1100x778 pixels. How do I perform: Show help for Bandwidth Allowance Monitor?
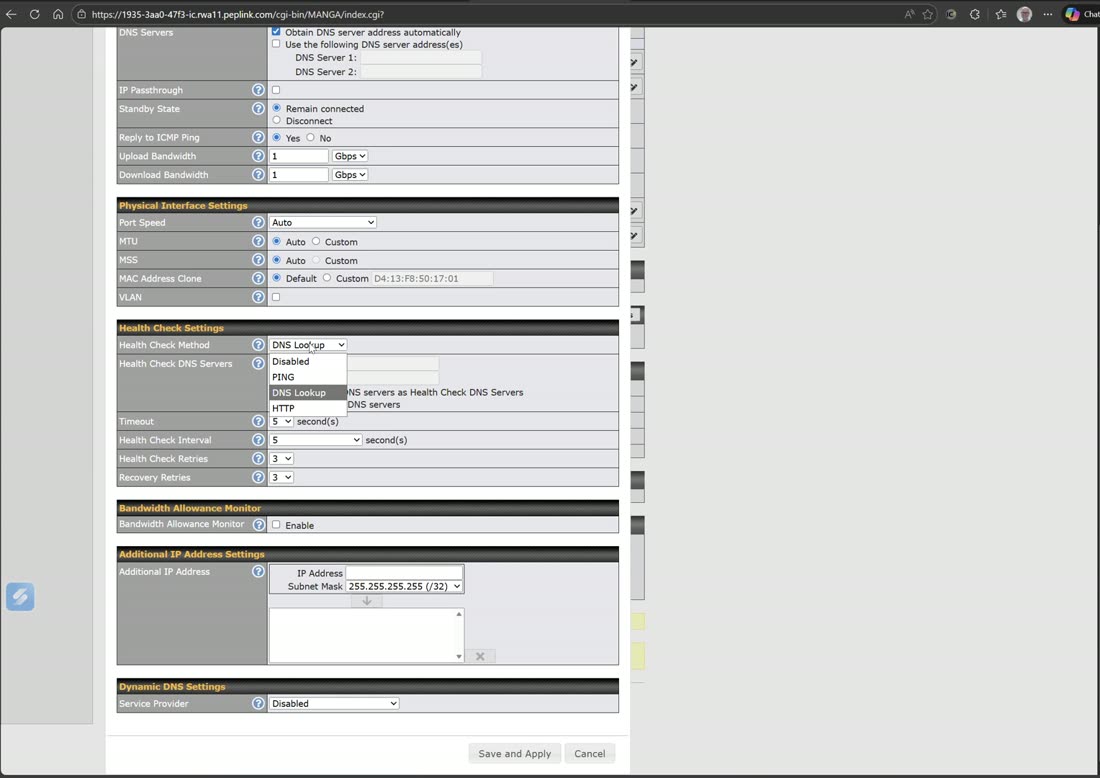click(x=258, y=525)
